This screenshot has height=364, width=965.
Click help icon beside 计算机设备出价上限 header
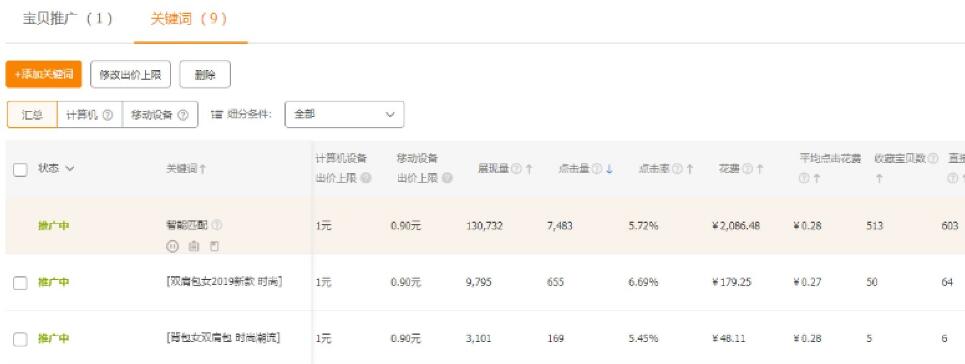point(366,179)
